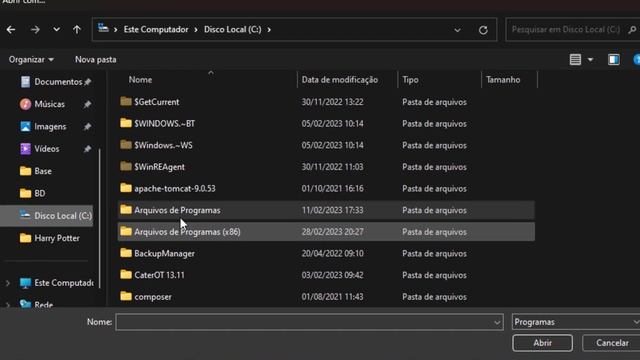The width and height of the screenshot is (640, 360).
Task: Click the Cancelar button
Action: coord(612,343)
